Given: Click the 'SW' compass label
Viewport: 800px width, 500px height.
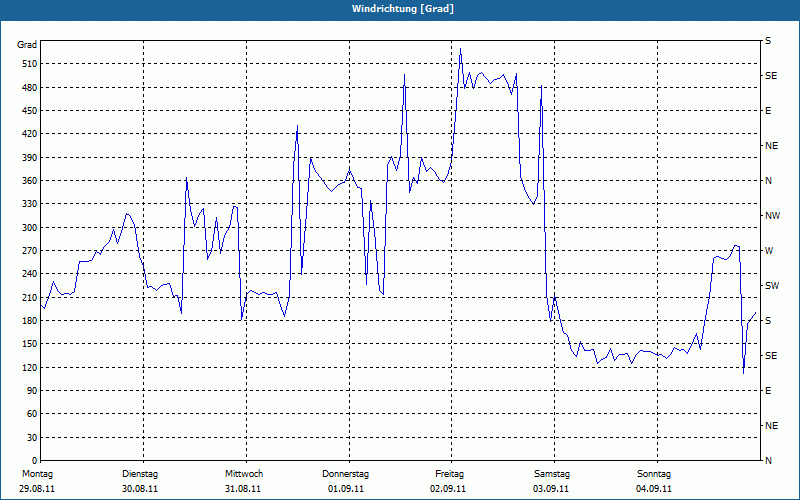Looking at the screenshot, I should coord(772,286).
